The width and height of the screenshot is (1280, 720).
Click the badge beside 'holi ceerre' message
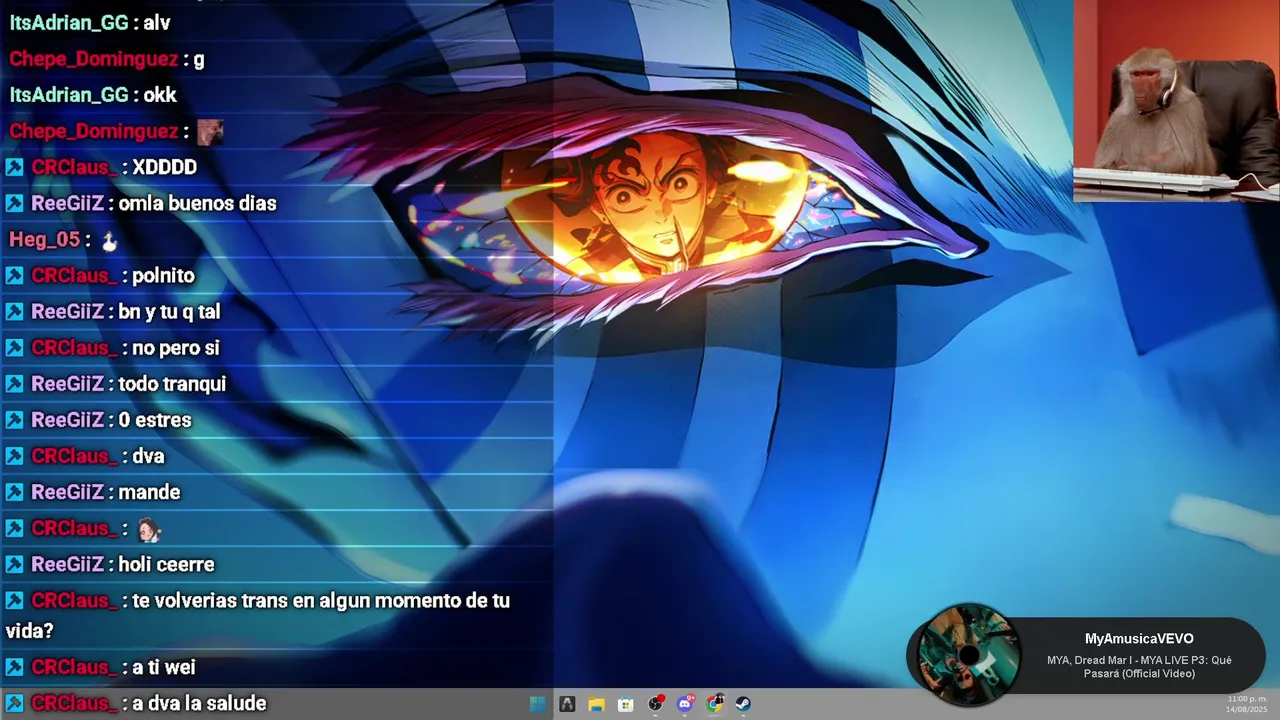click(x=14, y=564)
